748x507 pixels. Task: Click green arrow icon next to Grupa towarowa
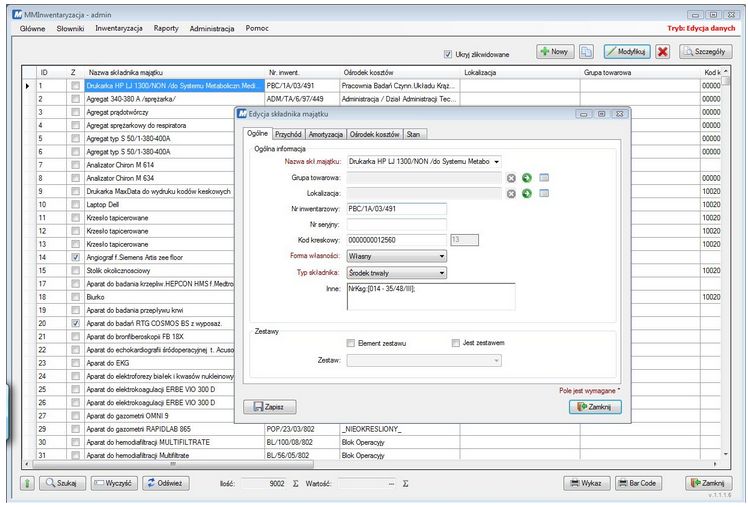tap(526, 177)
